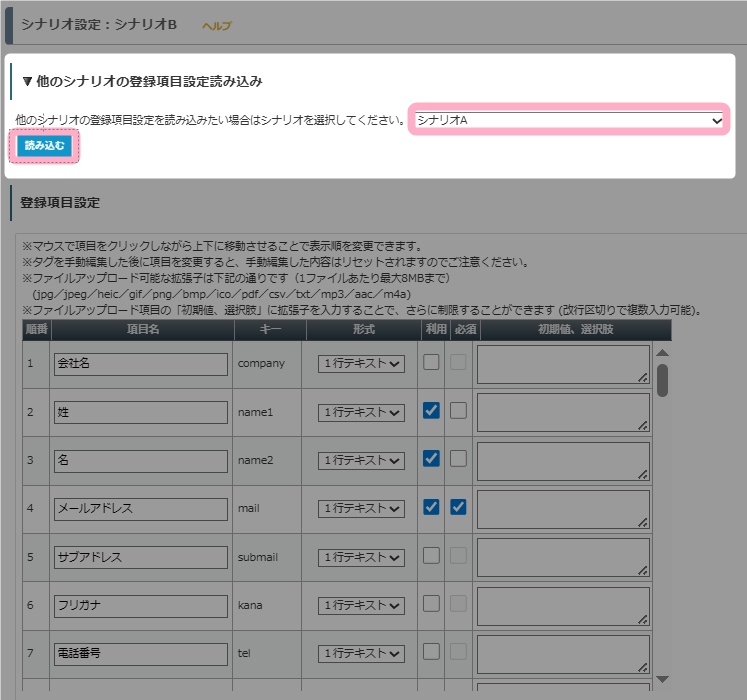Viewport: 747px width, 700px height.
Task: Edit the メールアドレス item name field
Action: pos(141,509)
